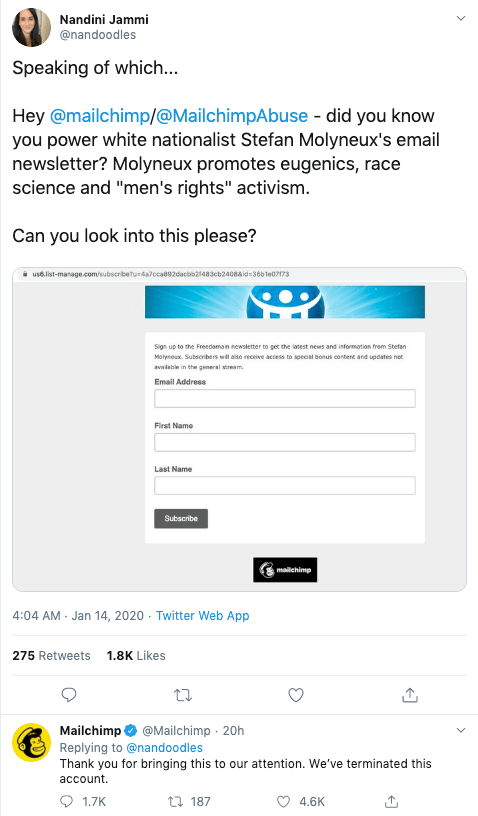Share Mailchimp's reply tweet
Screen dimensions: 478x816
(x=392, y=801)
